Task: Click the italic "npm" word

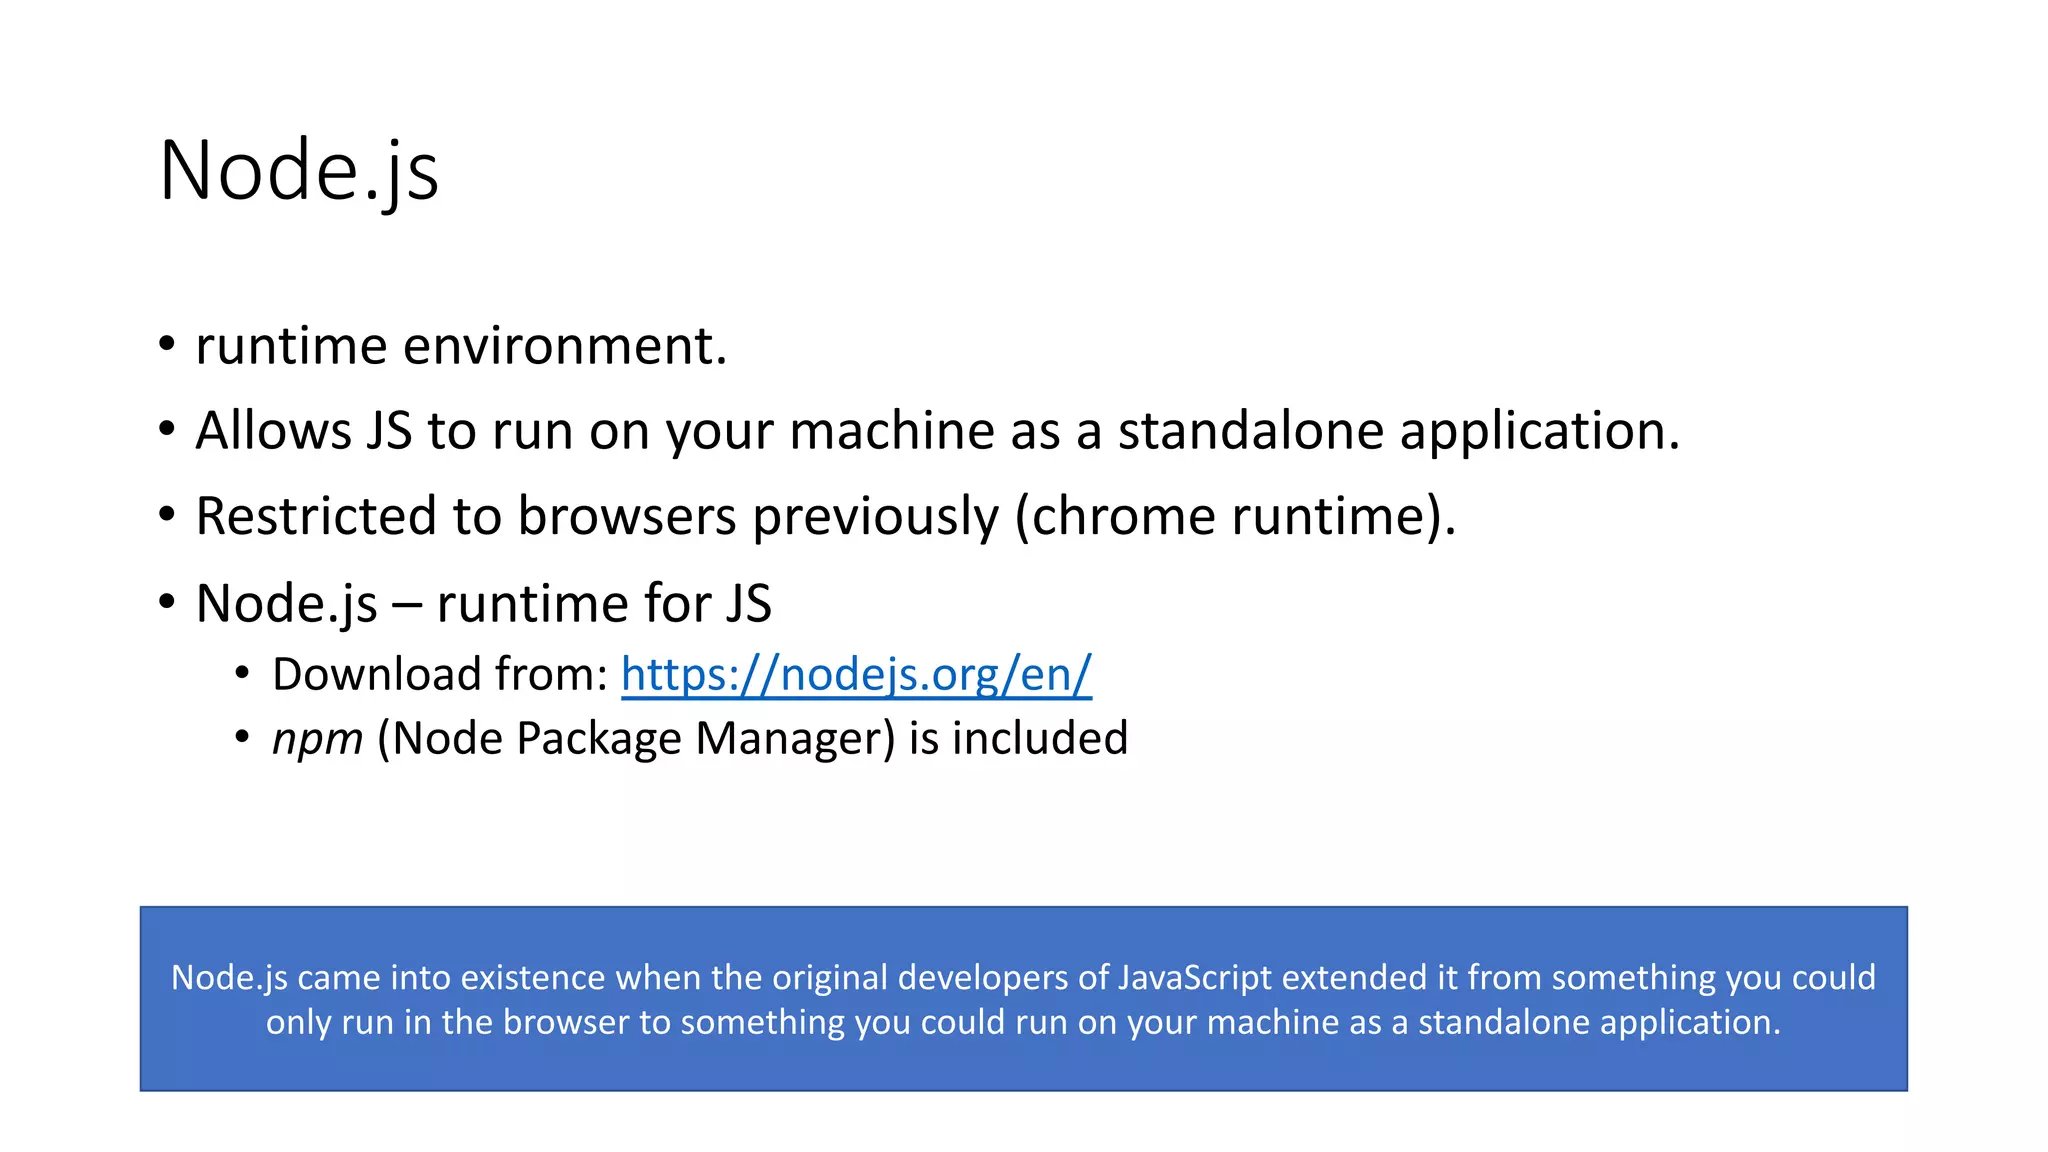Action: 317,739
